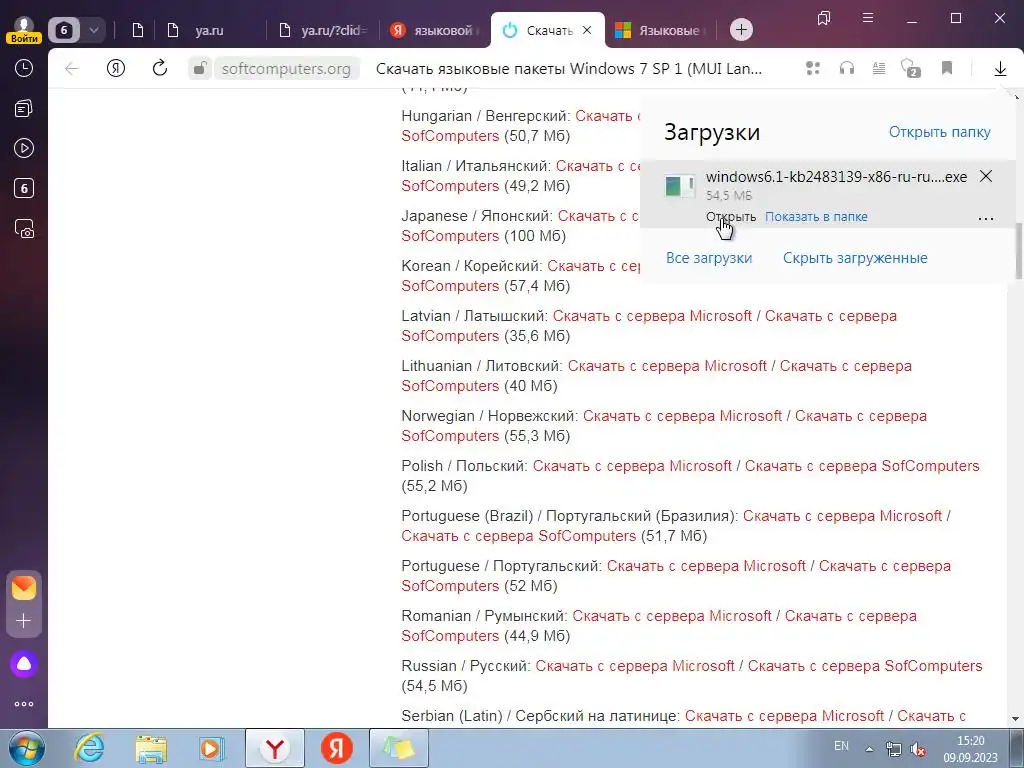Open Windows Explorer from taskbar
The height and width of the screenshot is (768, 1024).
tap(151, 748)
